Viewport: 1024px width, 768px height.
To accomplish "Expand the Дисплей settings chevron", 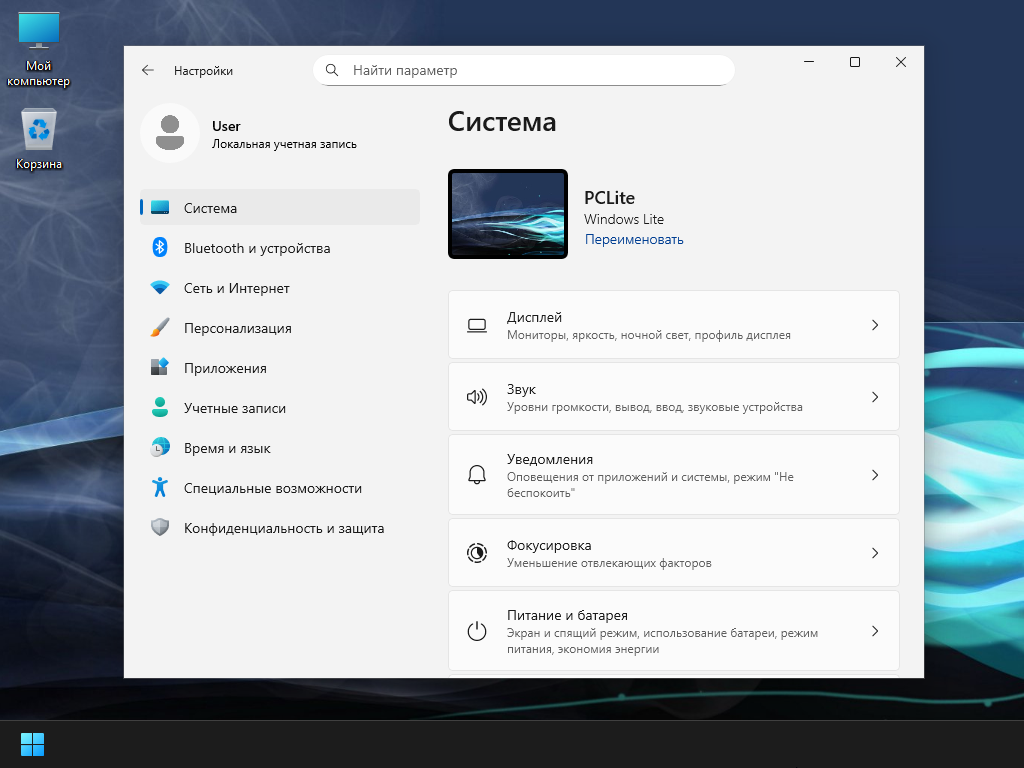I will tap(875, 325).
